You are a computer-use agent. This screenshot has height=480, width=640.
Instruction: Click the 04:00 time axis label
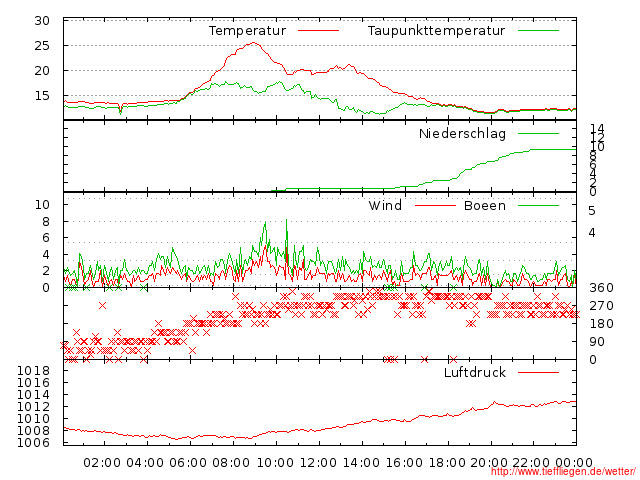click(x=145, y=463)
